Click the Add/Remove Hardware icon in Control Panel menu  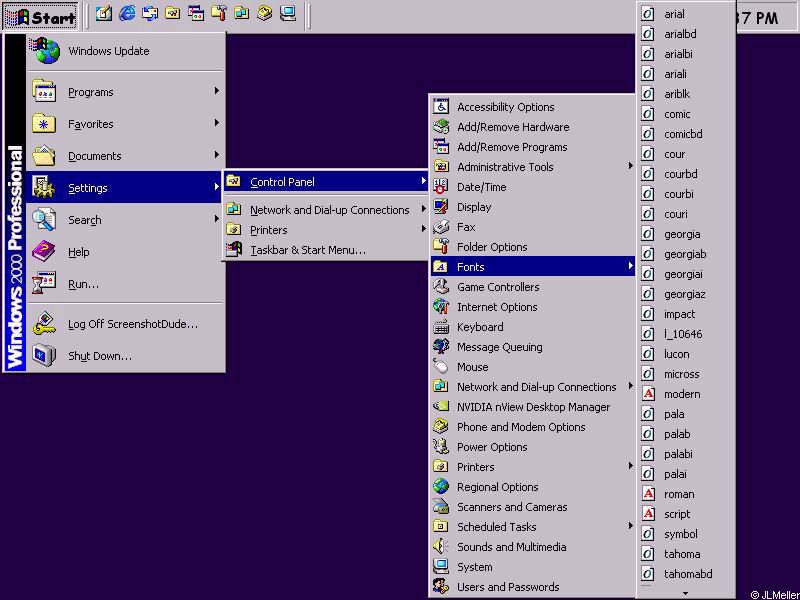(441, 127)
